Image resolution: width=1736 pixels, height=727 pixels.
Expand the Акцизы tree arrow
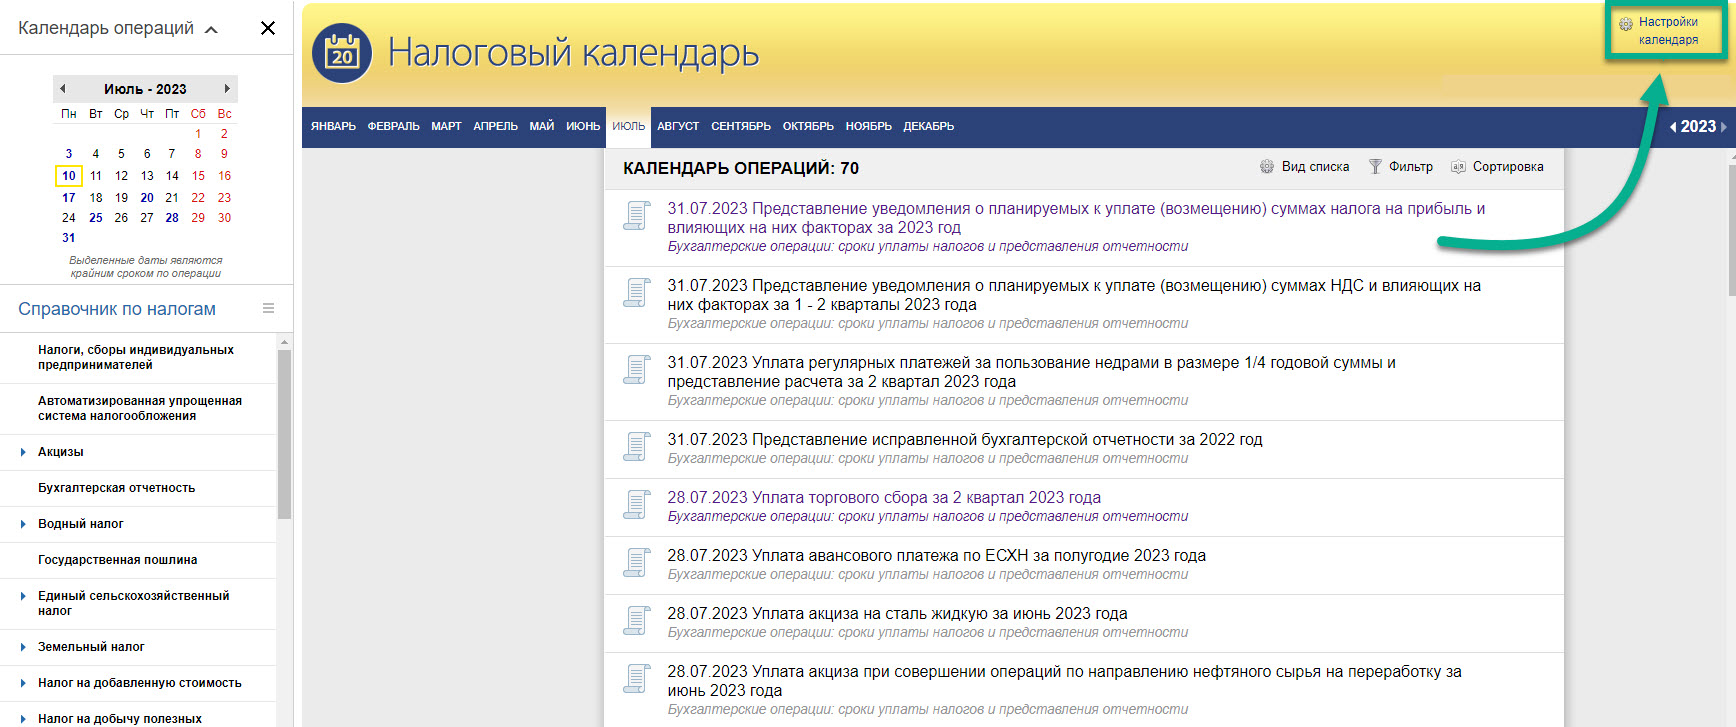click(x=23, y=452)
